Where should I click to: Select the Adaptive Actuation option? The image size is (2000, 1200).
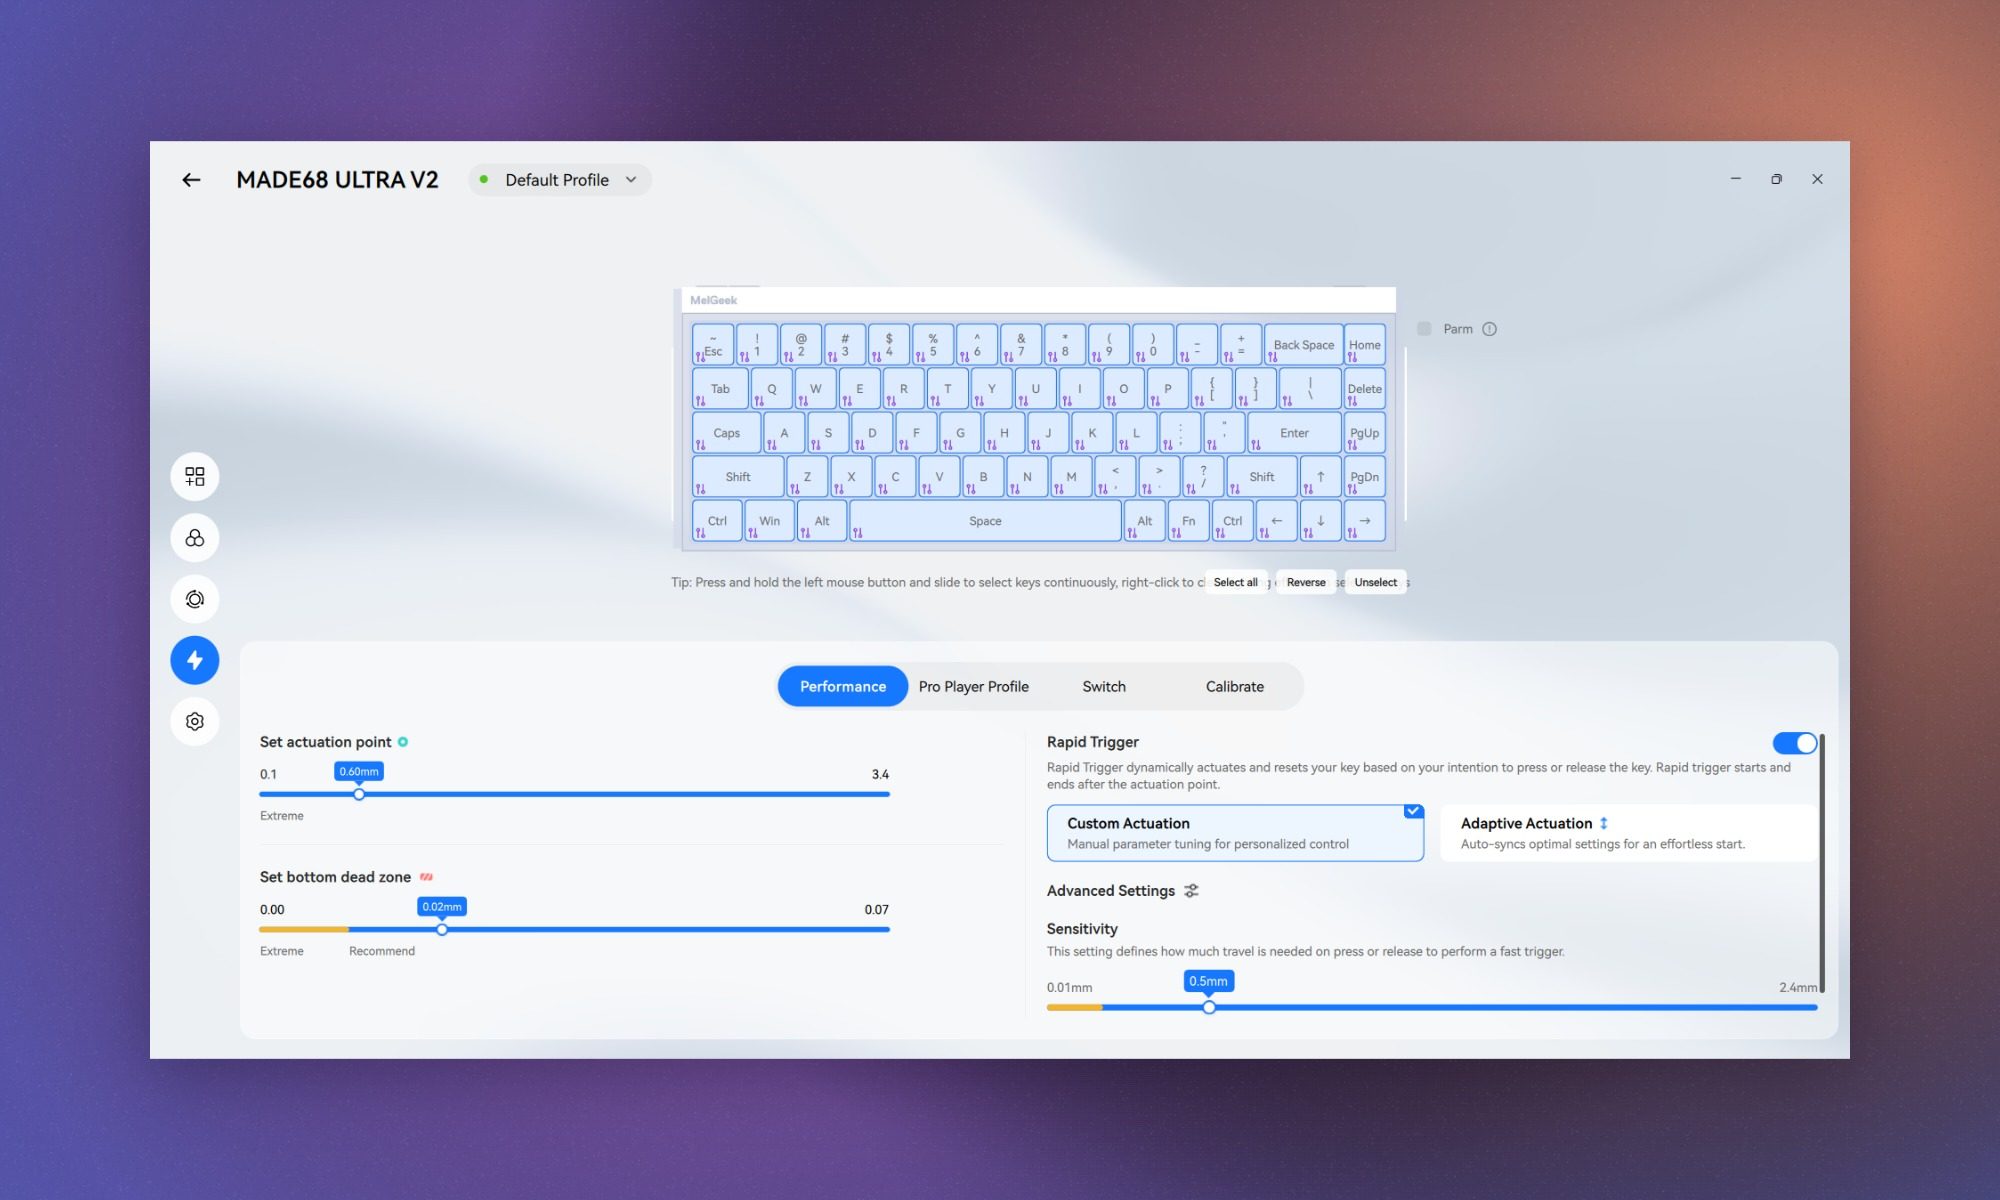(1628, 833)
